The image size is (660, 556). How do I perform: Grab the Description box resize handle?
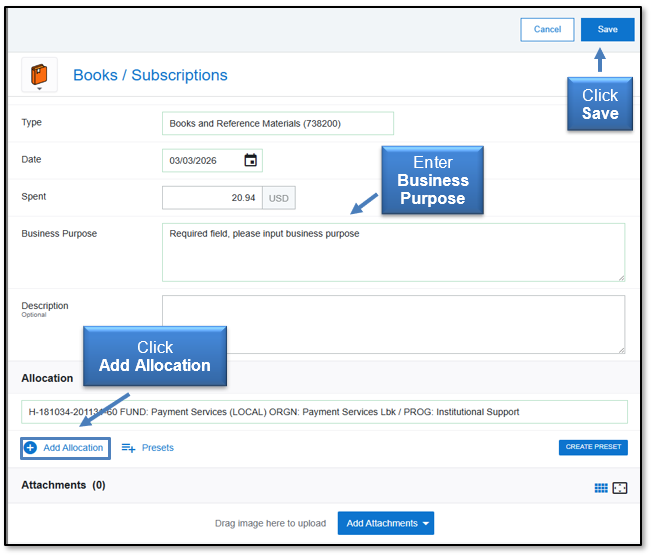click(620, 349)
